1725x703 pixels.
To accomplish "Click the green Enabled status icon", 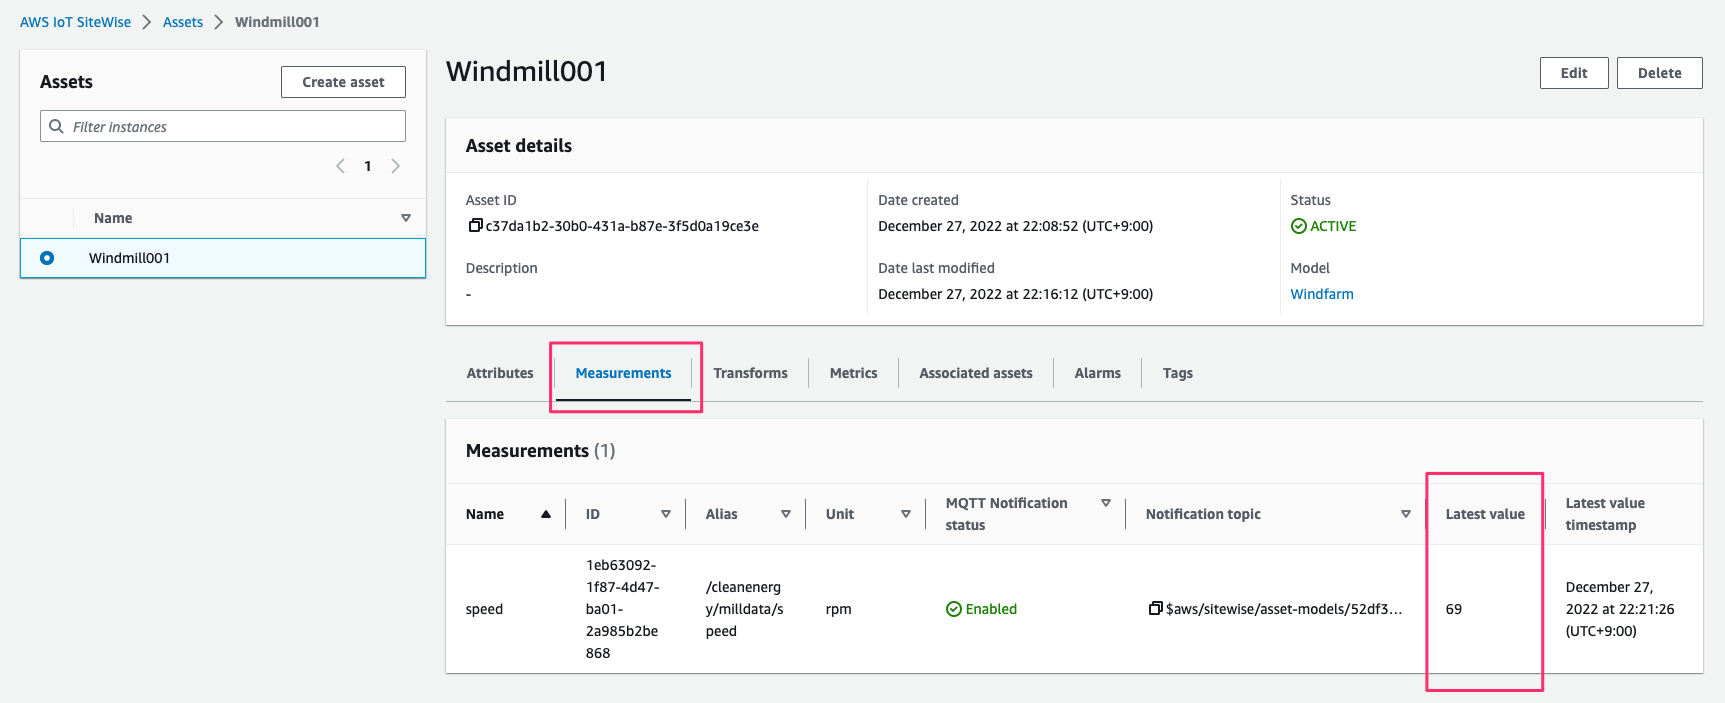I will 954,609.
